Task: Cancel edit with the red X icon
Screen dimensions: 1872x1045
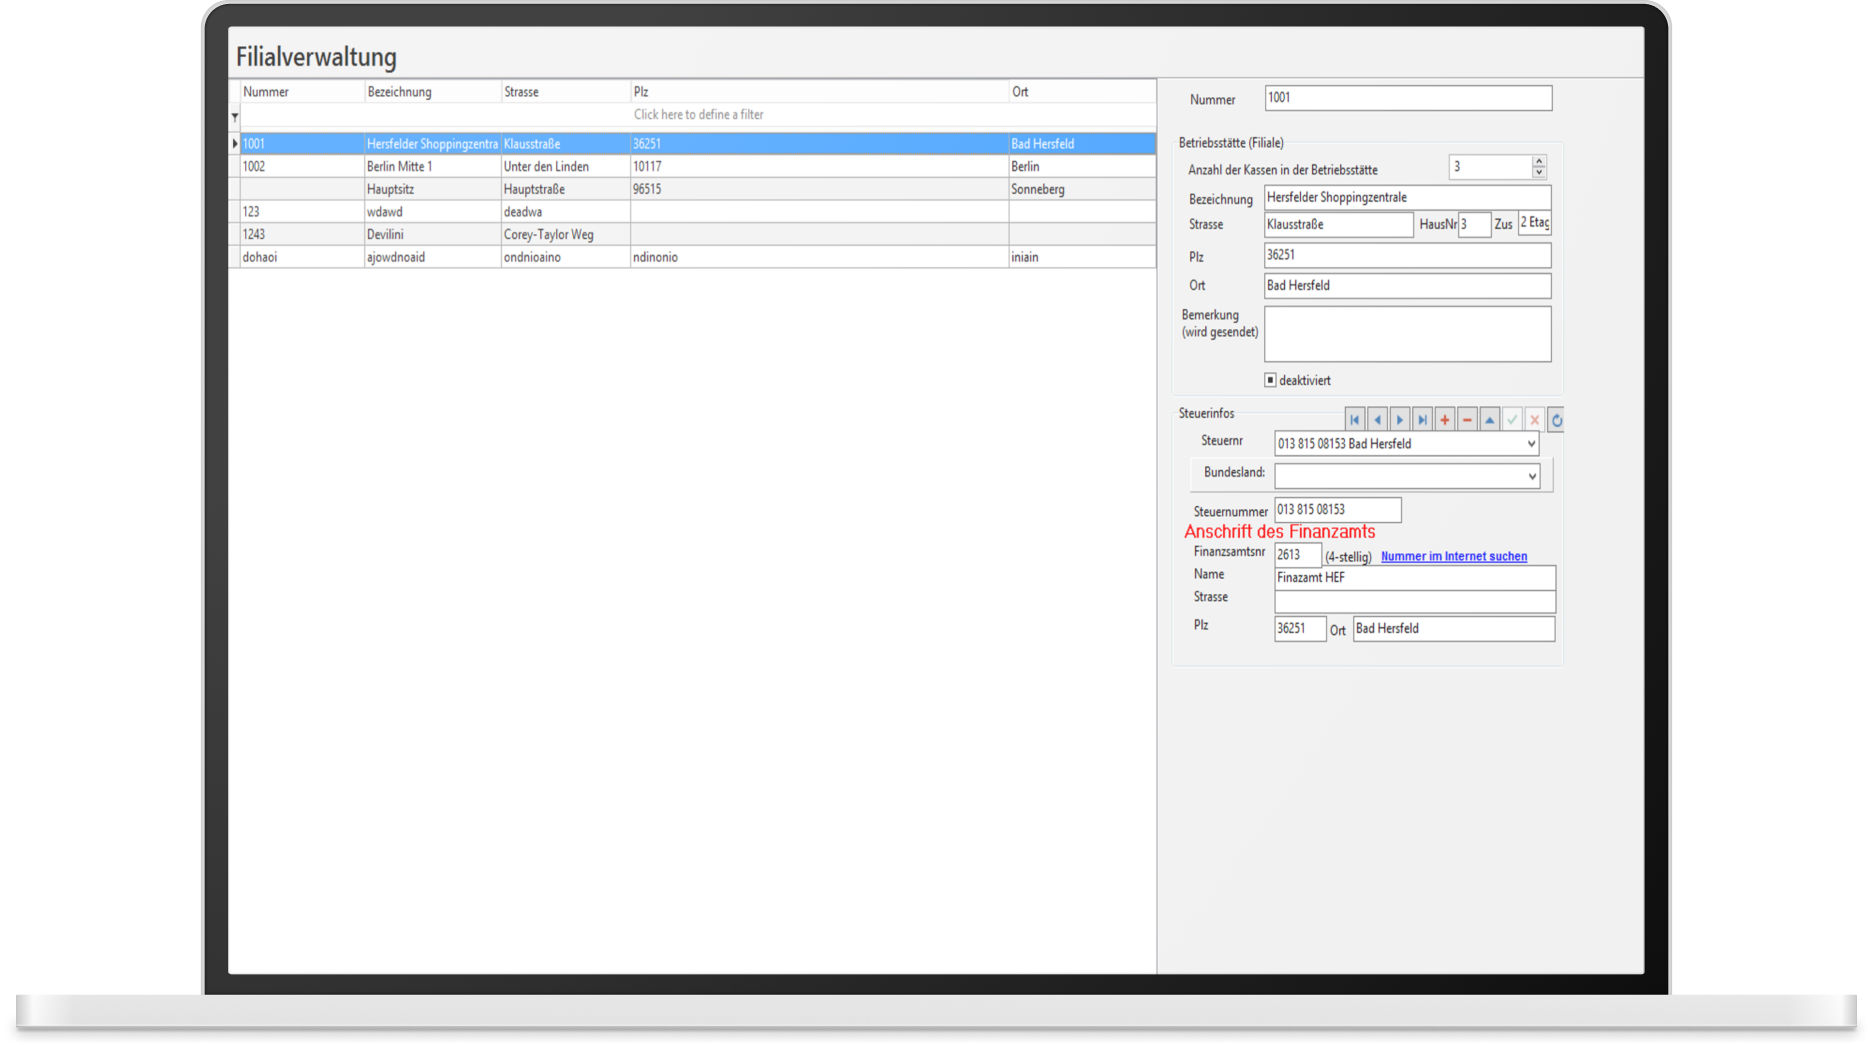Action: tap(1534, 420)
